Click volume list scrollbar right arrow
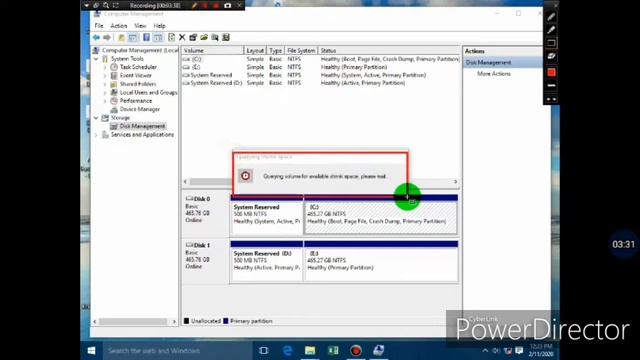 coord(456,182)
